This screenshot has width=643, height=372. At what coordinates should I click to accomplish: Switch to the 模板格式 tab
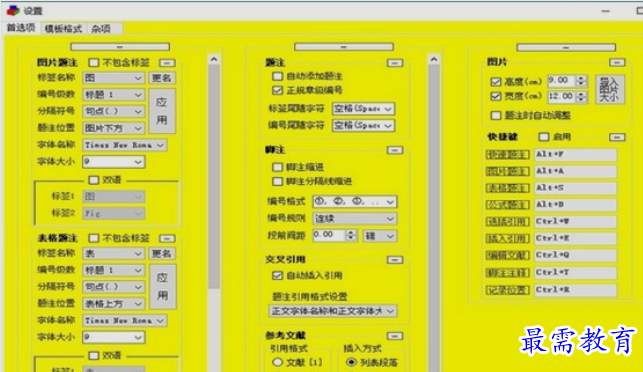tap(63, 28)
